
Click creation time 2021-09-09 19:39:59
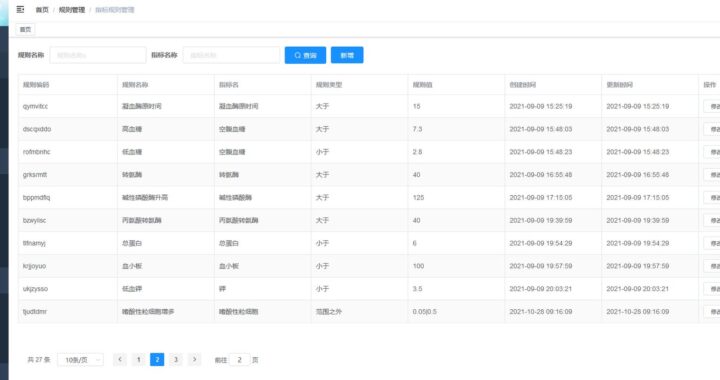[541, 220]
